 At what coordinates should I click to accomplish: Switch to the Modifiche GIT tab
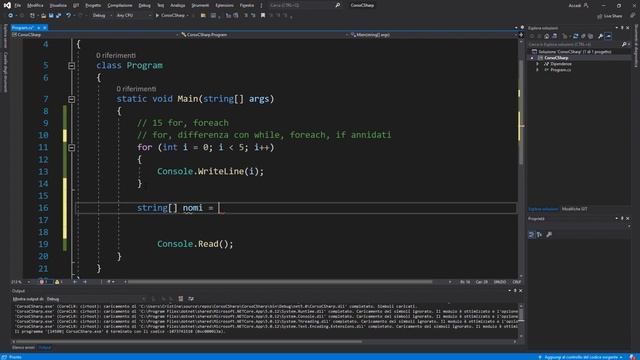pos(574,209)
